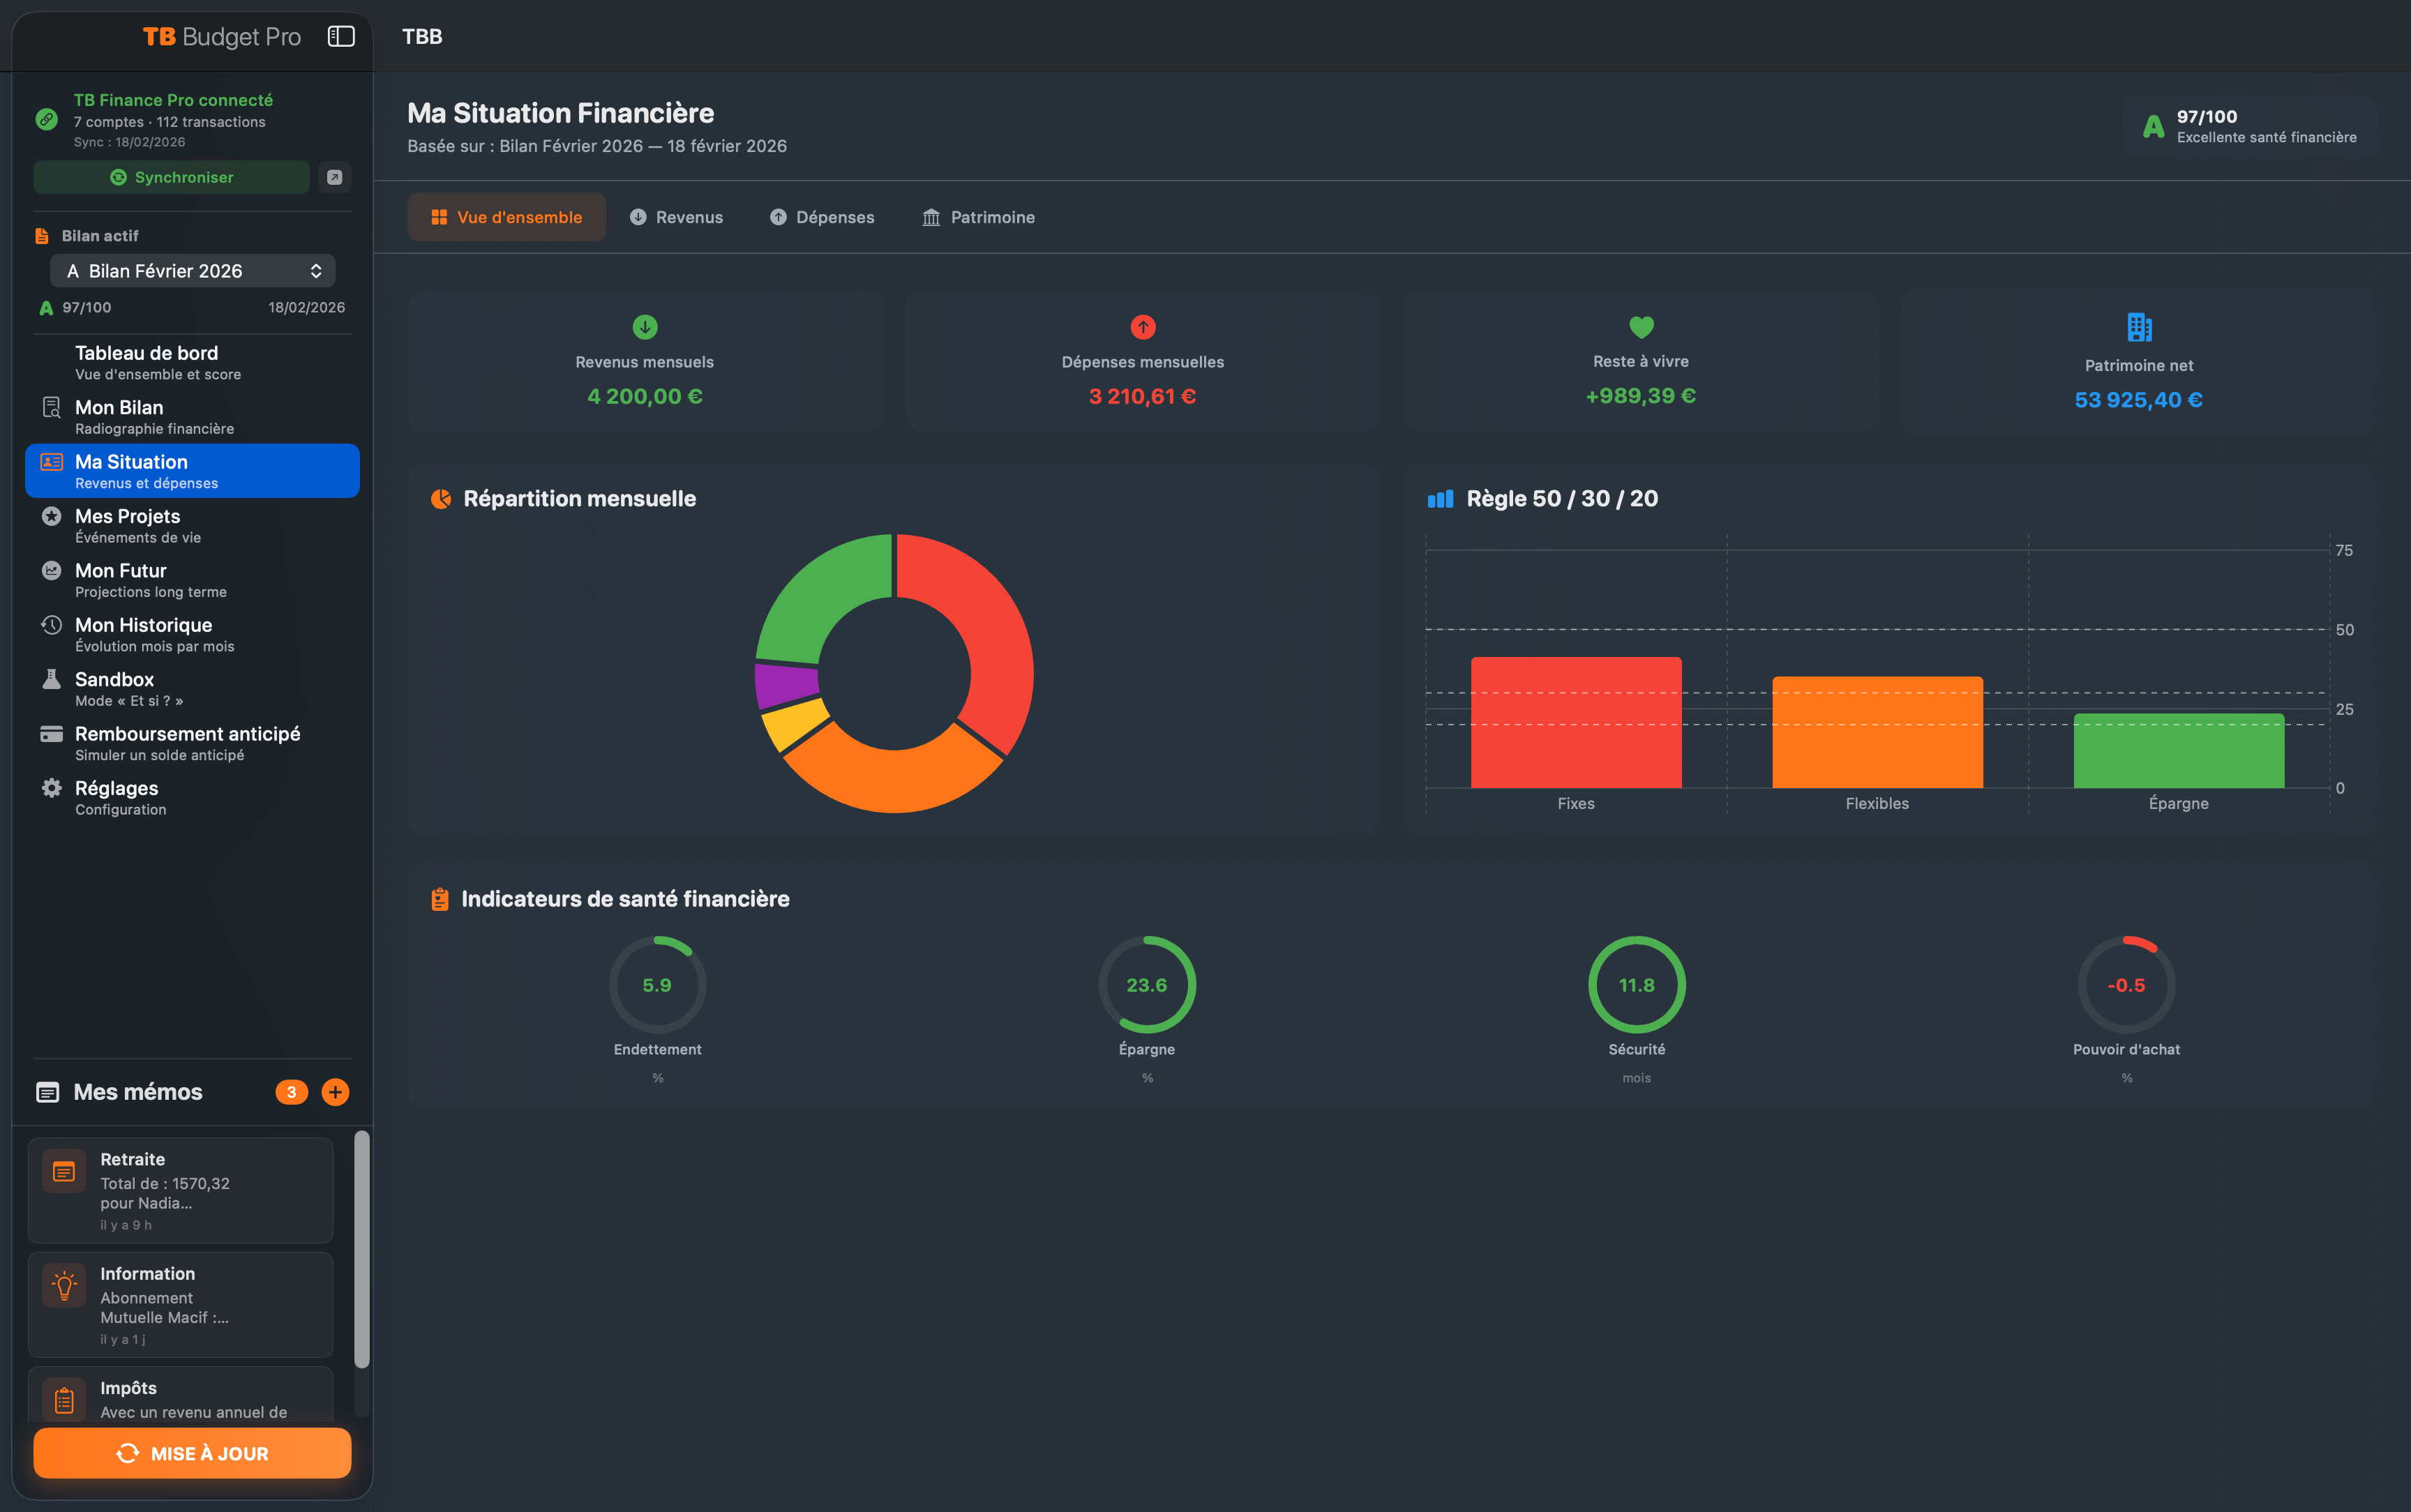Open the Bilan Février 2026 dropdown
Screen dimensions: 2411x1512
point(193,271)
